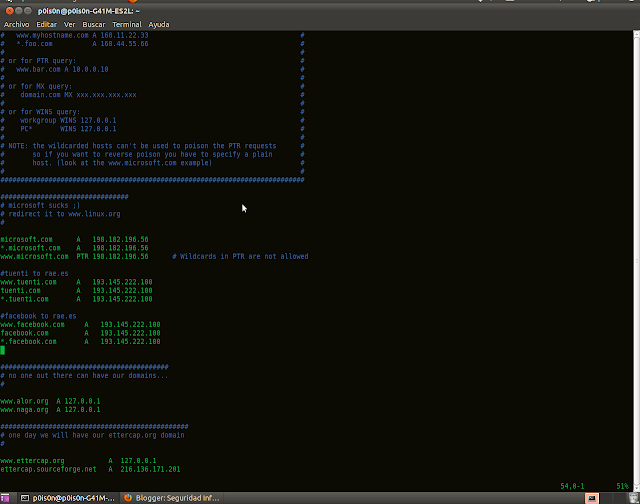The width and height of the screenshot is (640, 504).
Task: Open the Ver menu
Action: (69, 24)
